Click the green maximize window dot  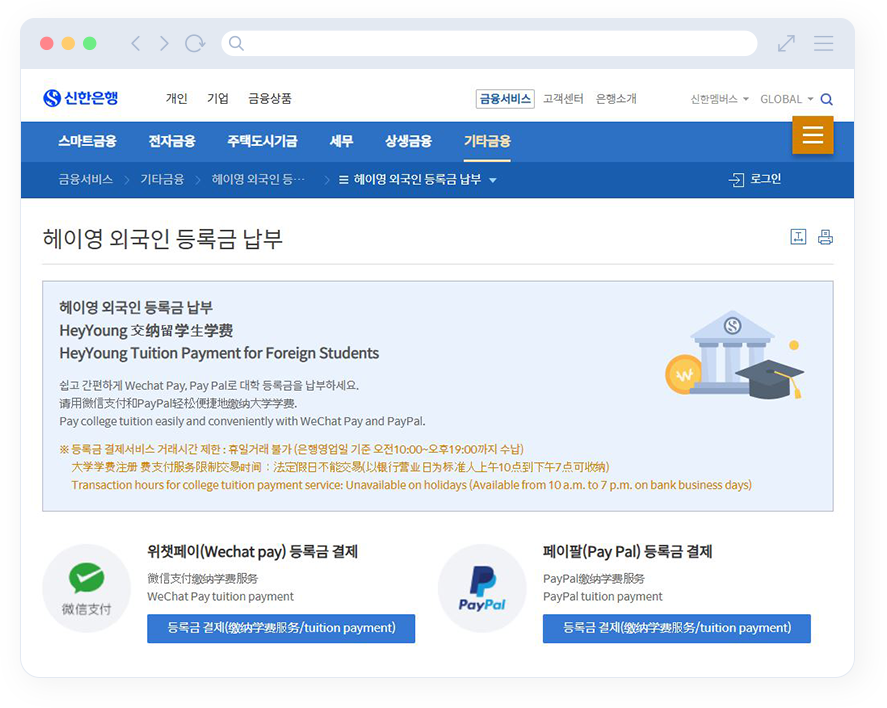pos(90,44)
